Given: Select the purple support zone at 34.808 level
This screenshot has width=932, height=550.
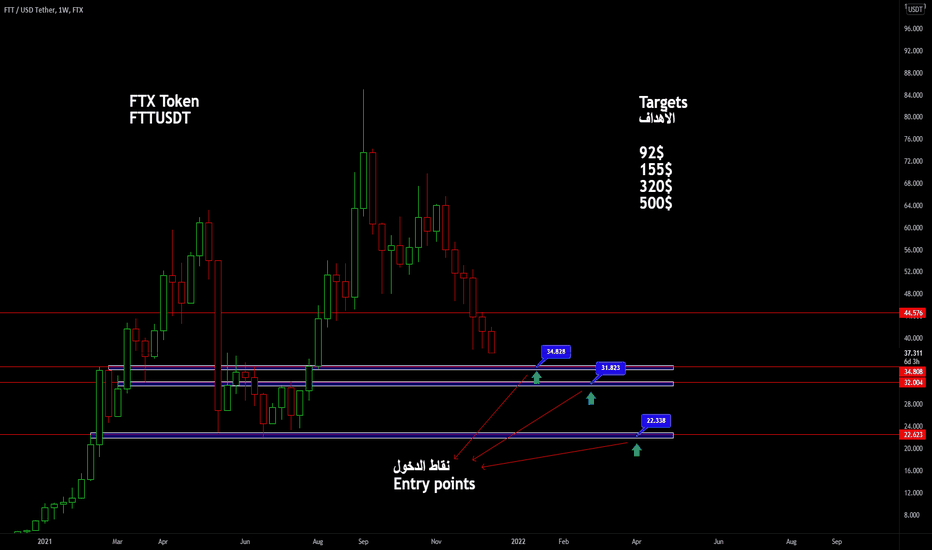Looking at the screenshot, I should pos(391,367).
